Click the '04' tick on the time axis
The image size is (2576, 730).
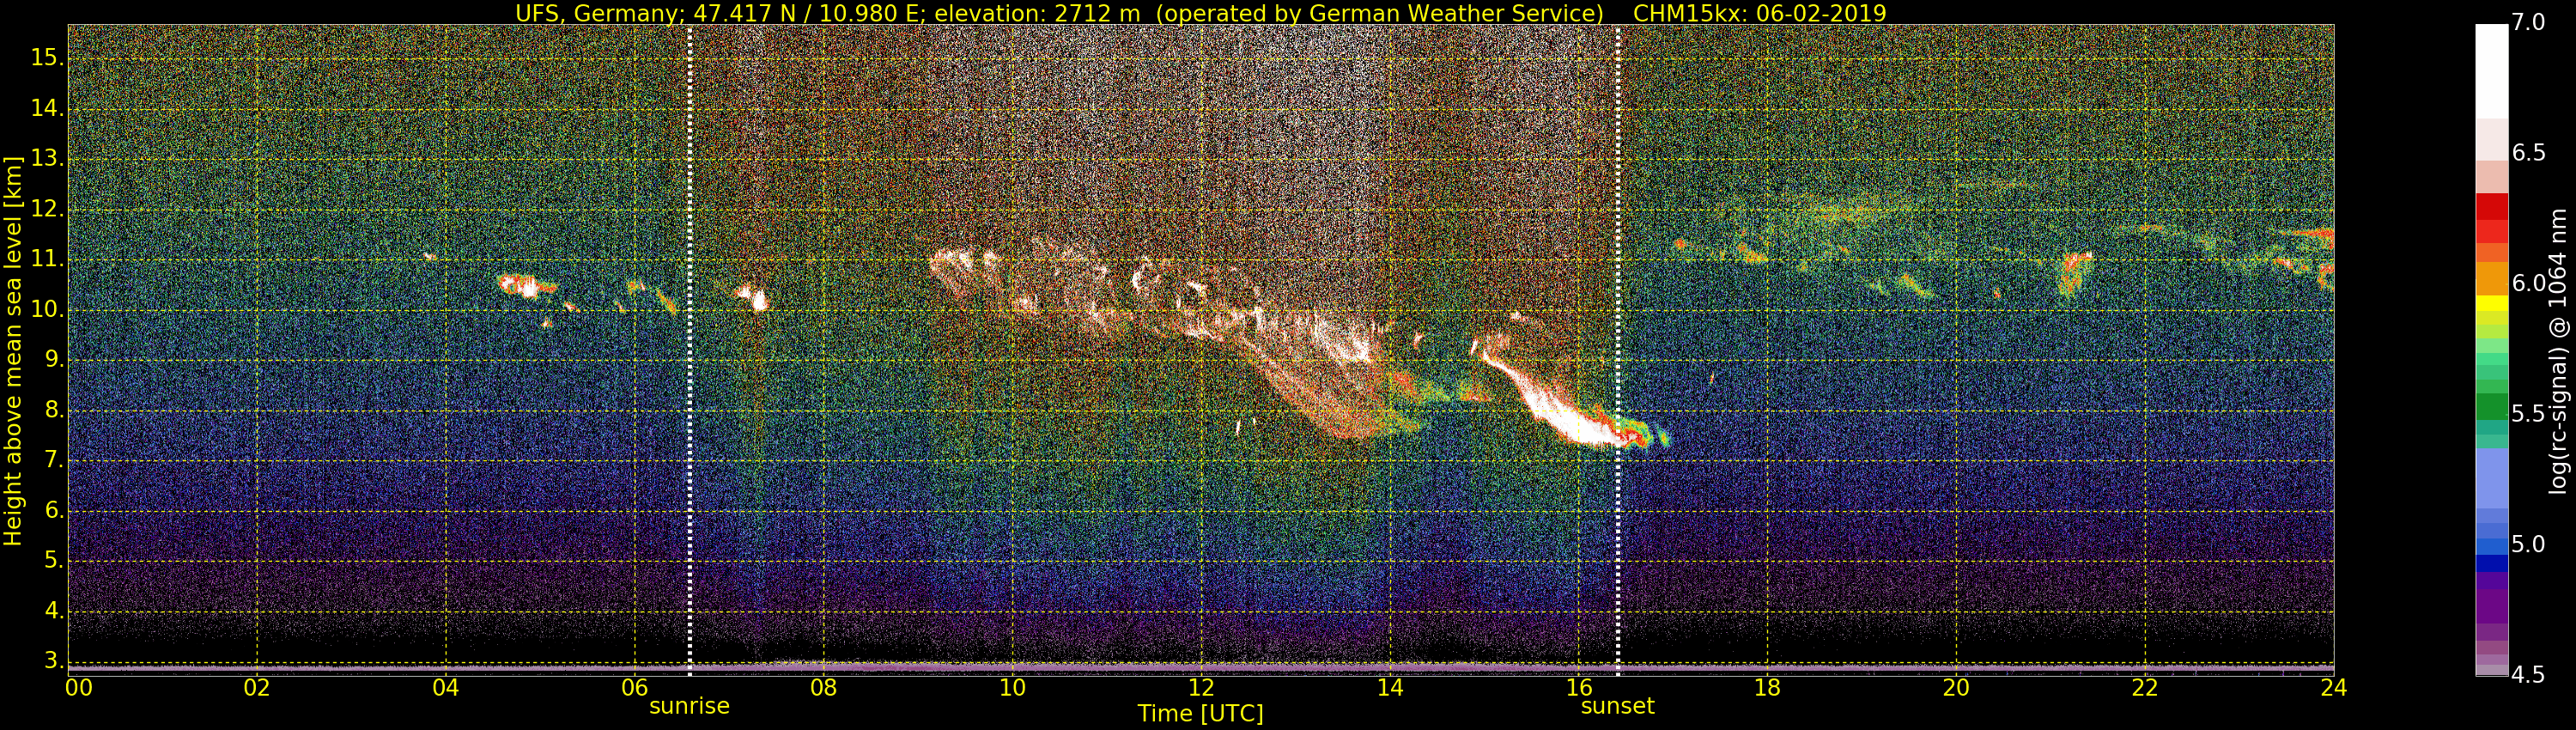[x=446, y=688]
